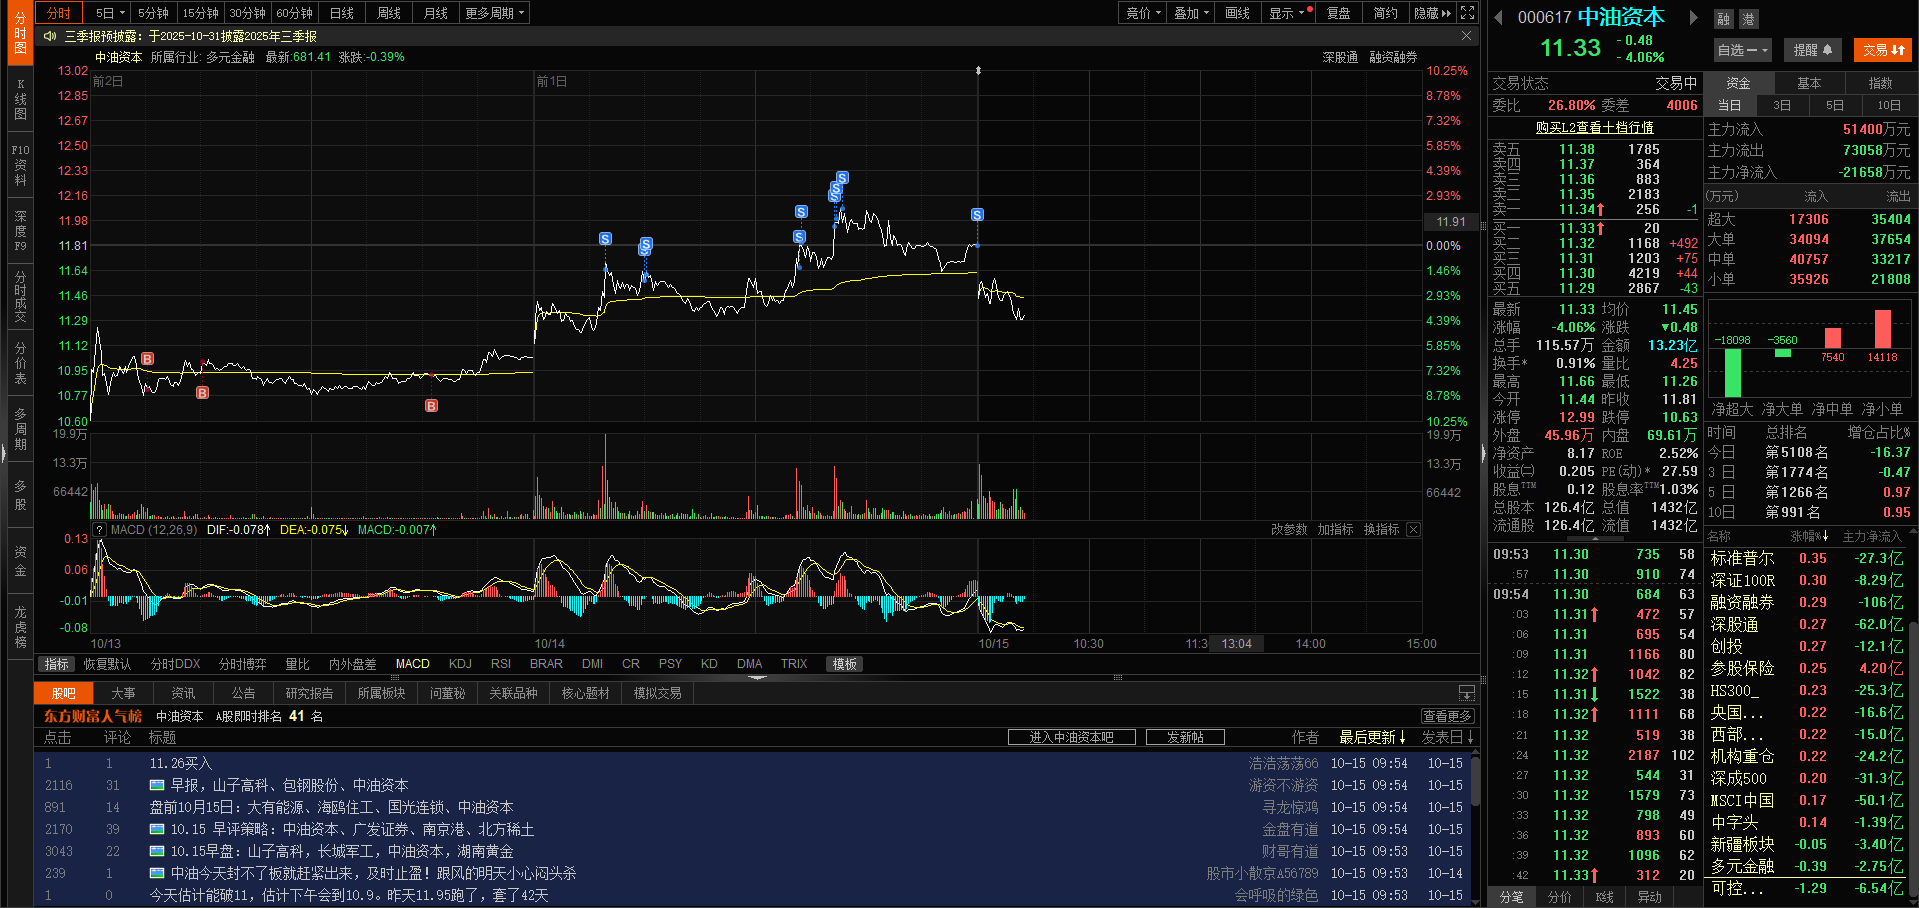Click 恢复默认 indicator reset

[107, 664]
